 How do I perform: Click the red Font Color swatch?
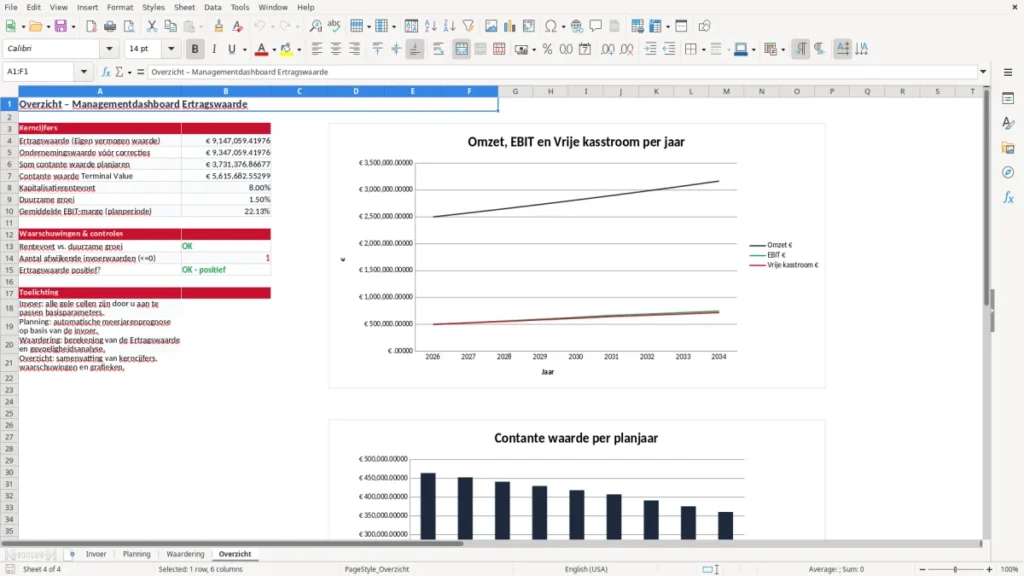pos(261,49)
